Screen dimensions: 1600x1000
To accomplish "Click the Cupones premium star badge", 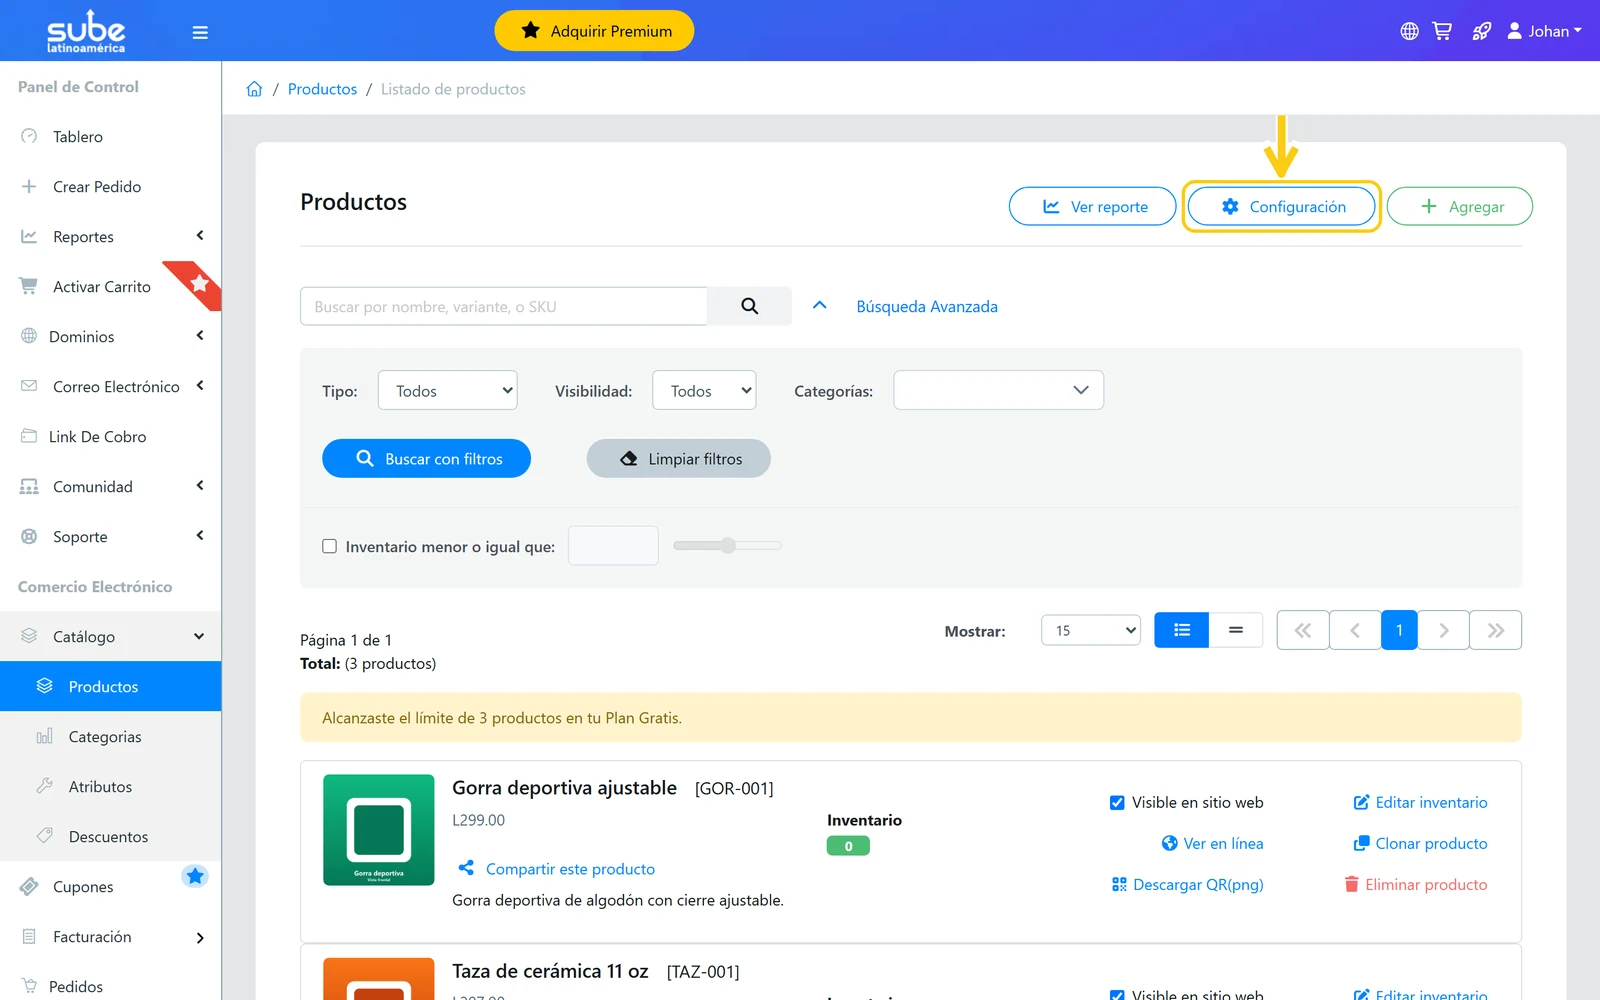I will point(195,876).
